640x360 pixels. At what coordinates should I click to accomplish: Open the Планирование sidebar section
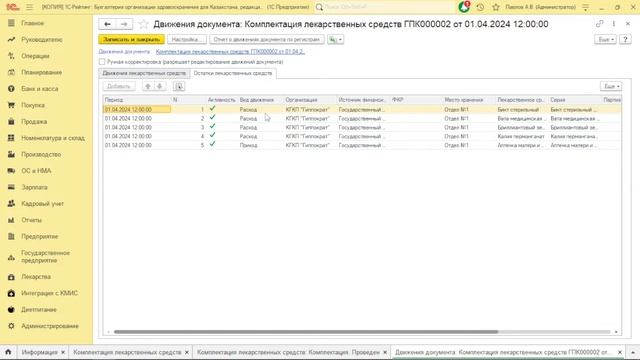(x=42, y=72)
